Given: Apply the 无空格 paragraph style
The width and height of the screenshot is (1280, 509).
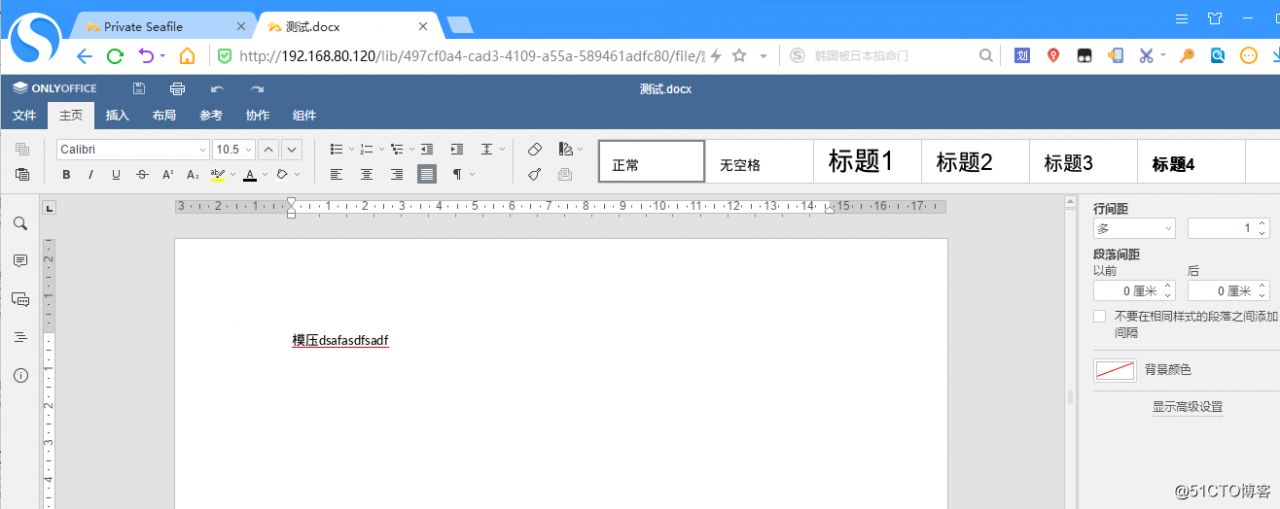Looking at the screenshot, I should [x=760, y=161].
